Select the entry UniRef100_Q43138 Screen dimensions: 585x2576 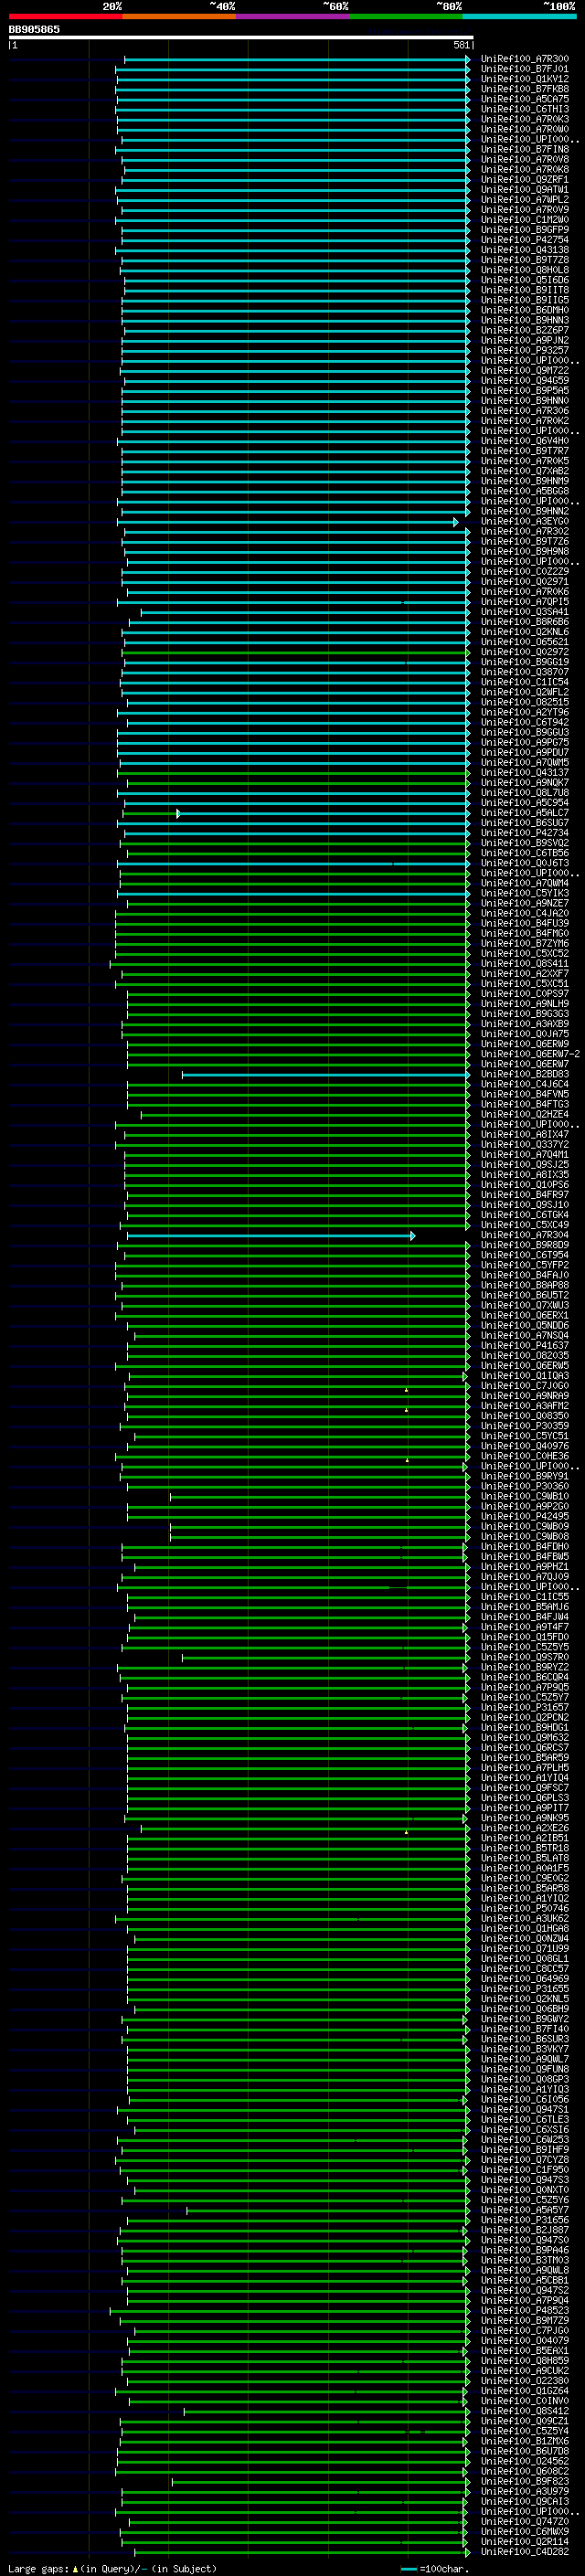pyautogui.click(x=524, y=250)
